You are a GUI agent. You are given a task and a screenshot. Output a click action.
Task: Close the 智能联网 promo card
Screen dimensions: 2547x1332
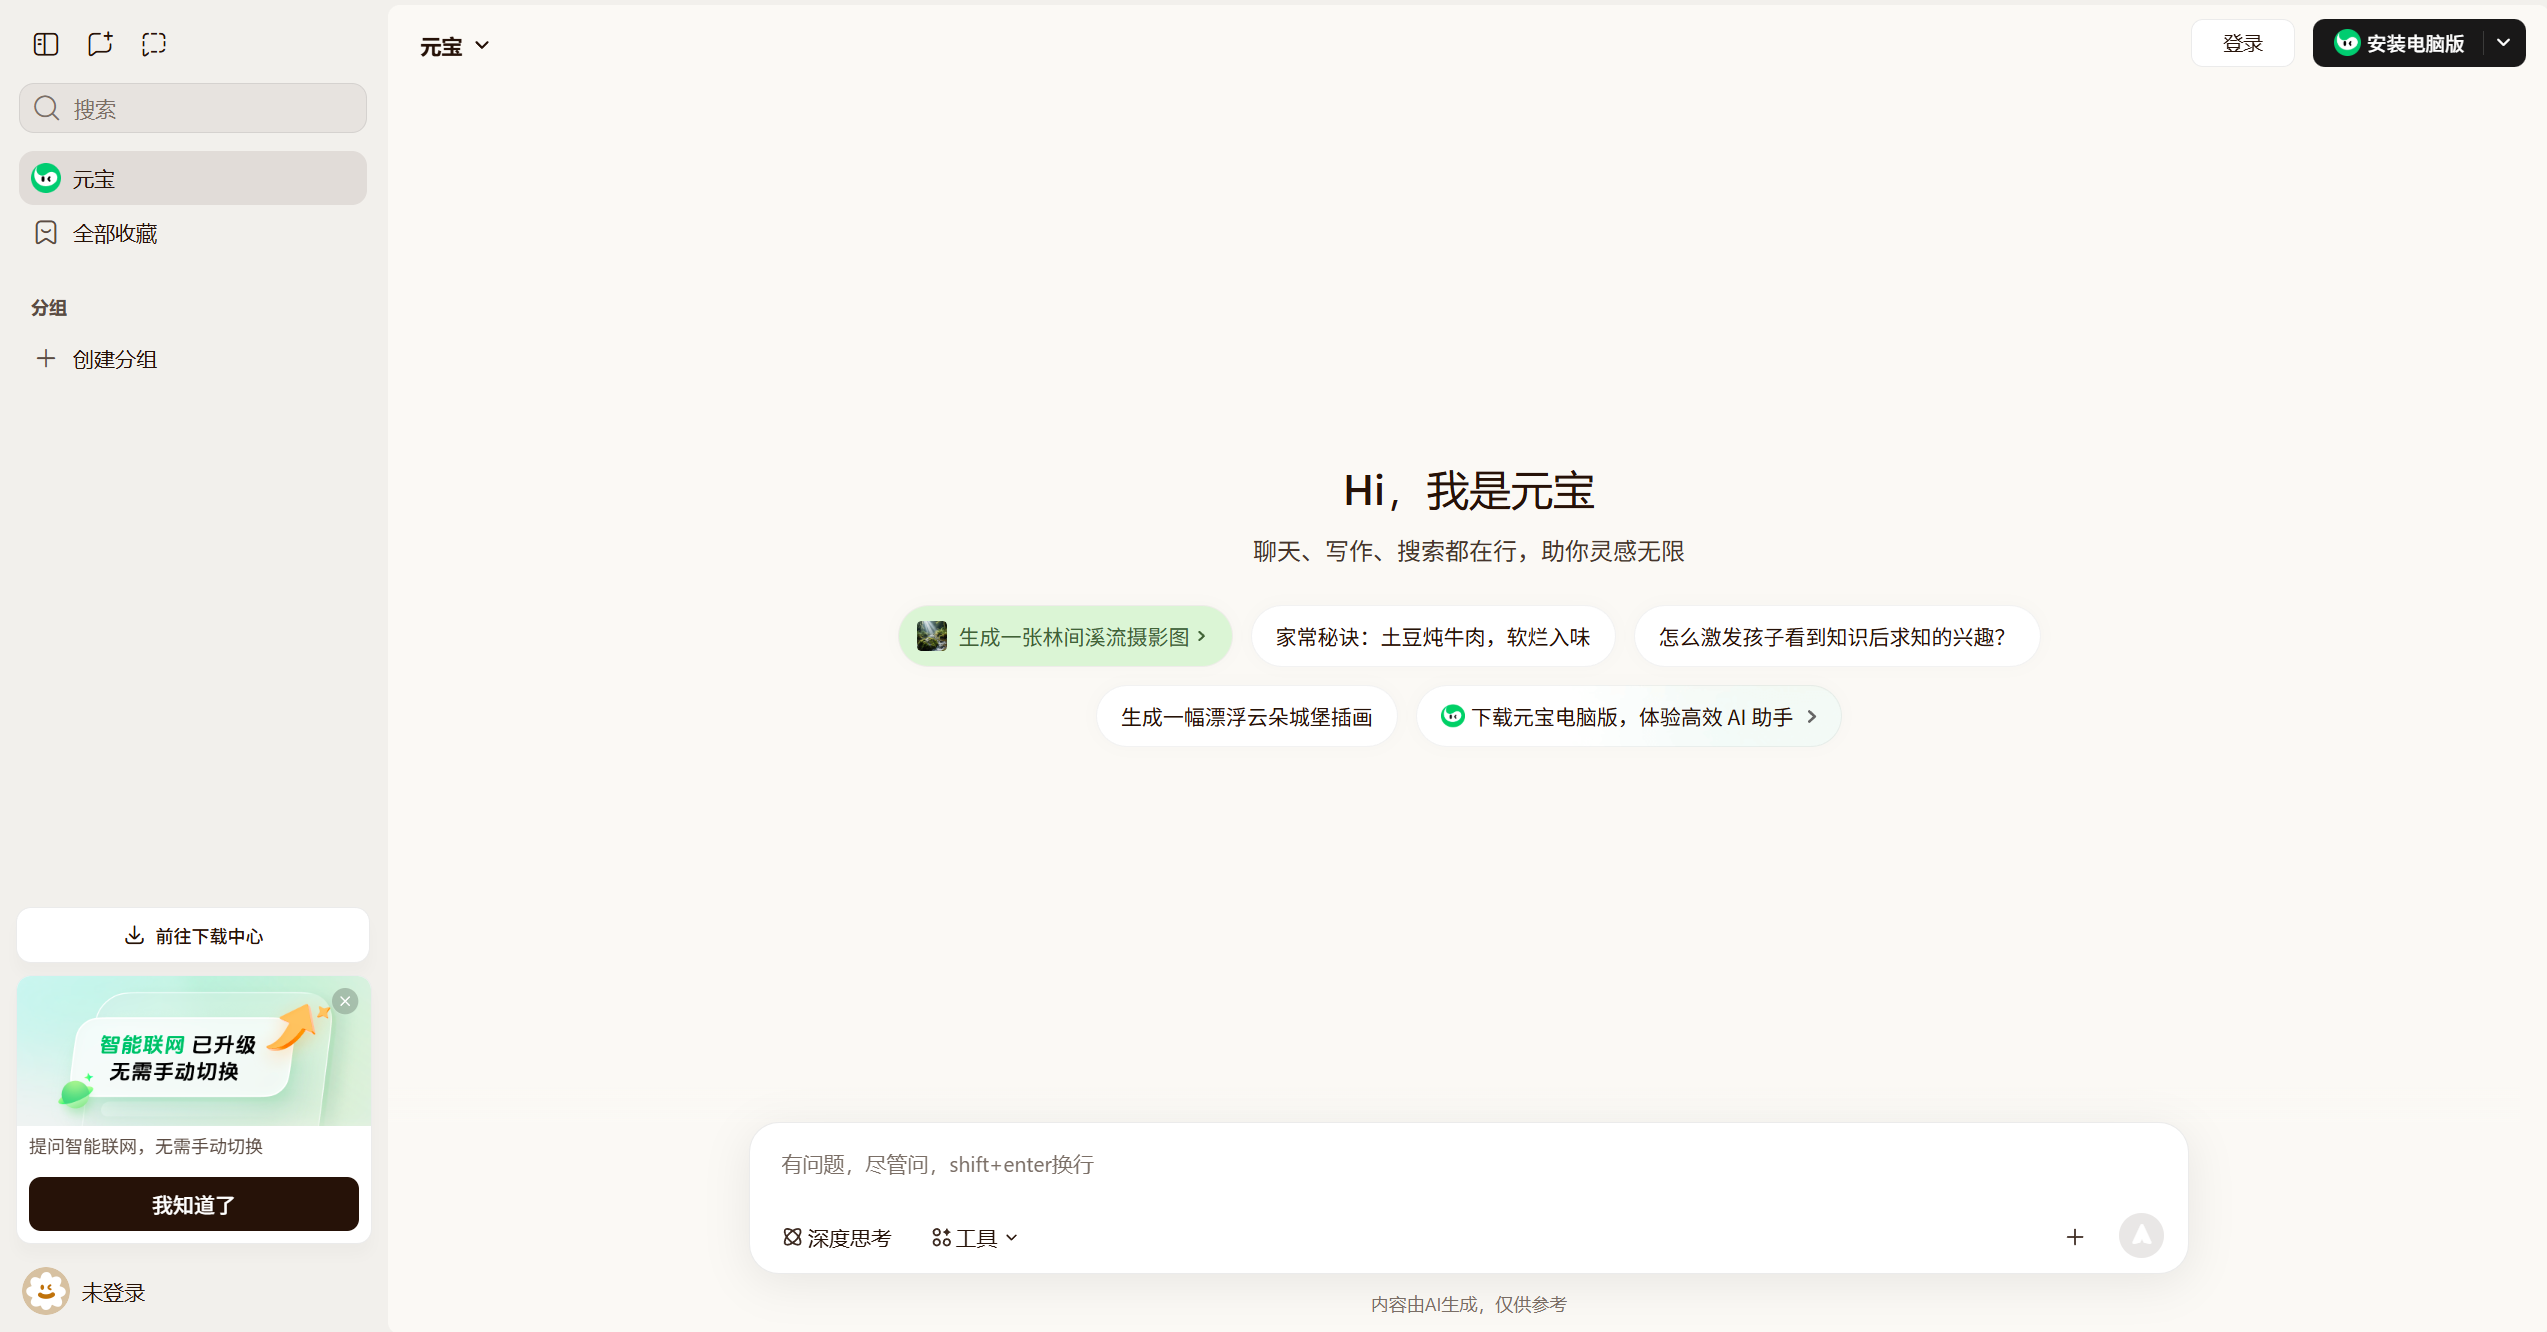[x=345, y=1001]
